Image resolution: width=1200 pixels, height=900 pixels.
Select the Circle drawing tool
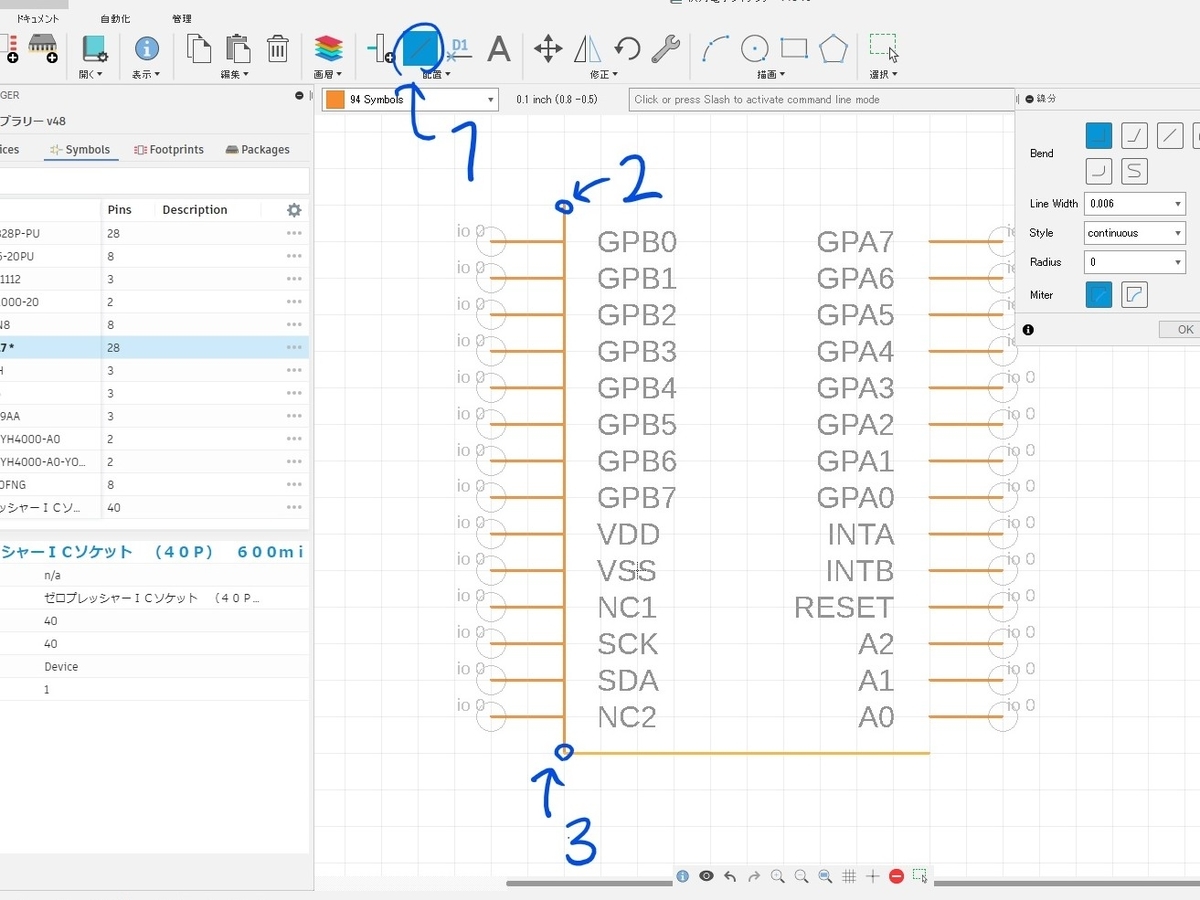(x=754, y=48)
